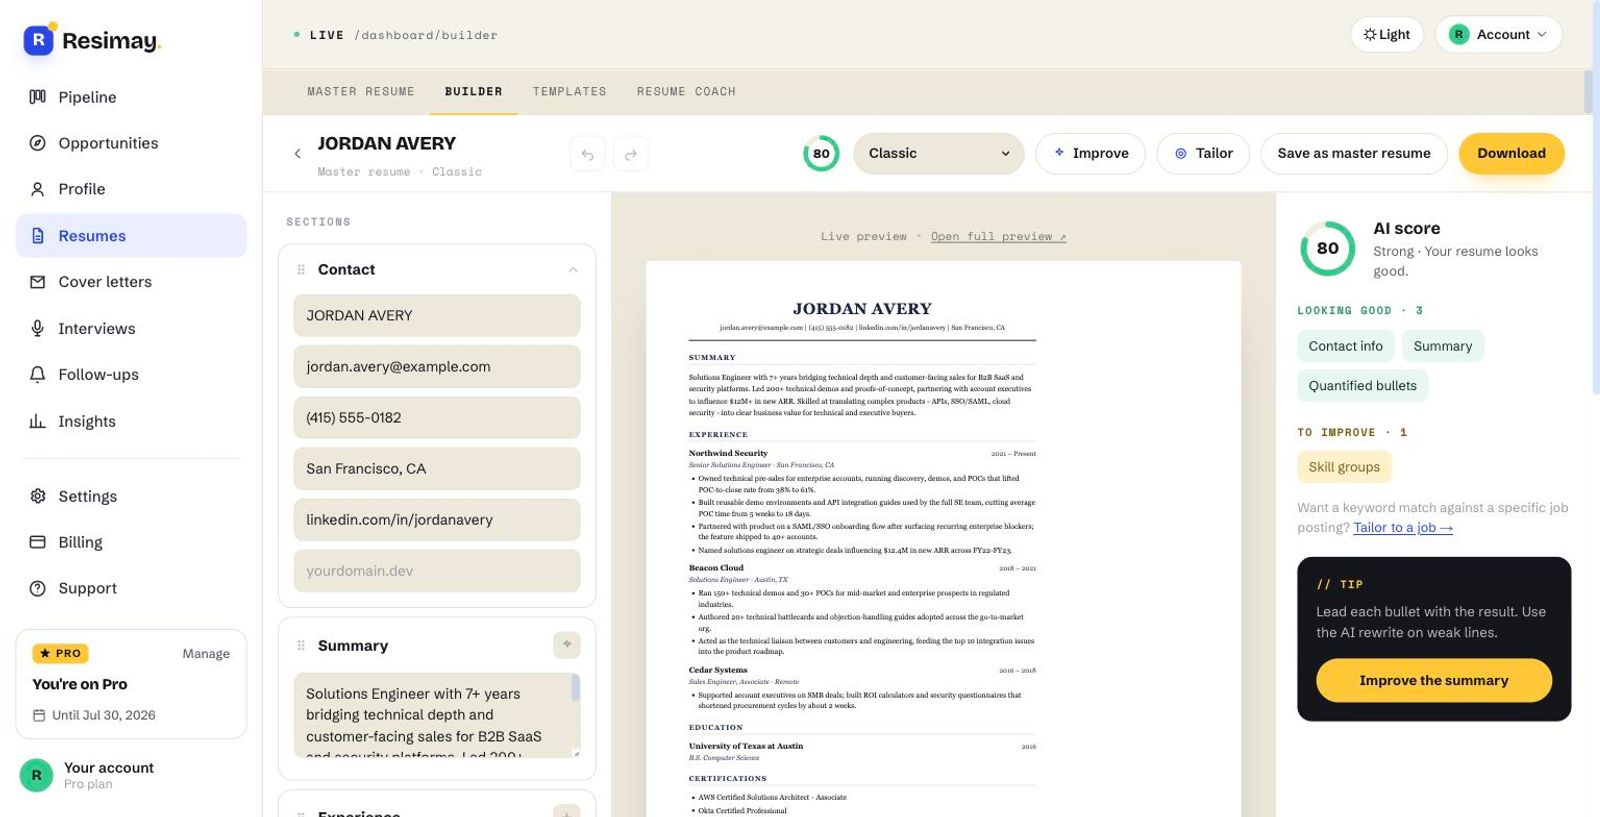Image resolution: width=1600 pixels, height=817 pixels.
Task: Click the resume preview page
Action: pos(943,539)
